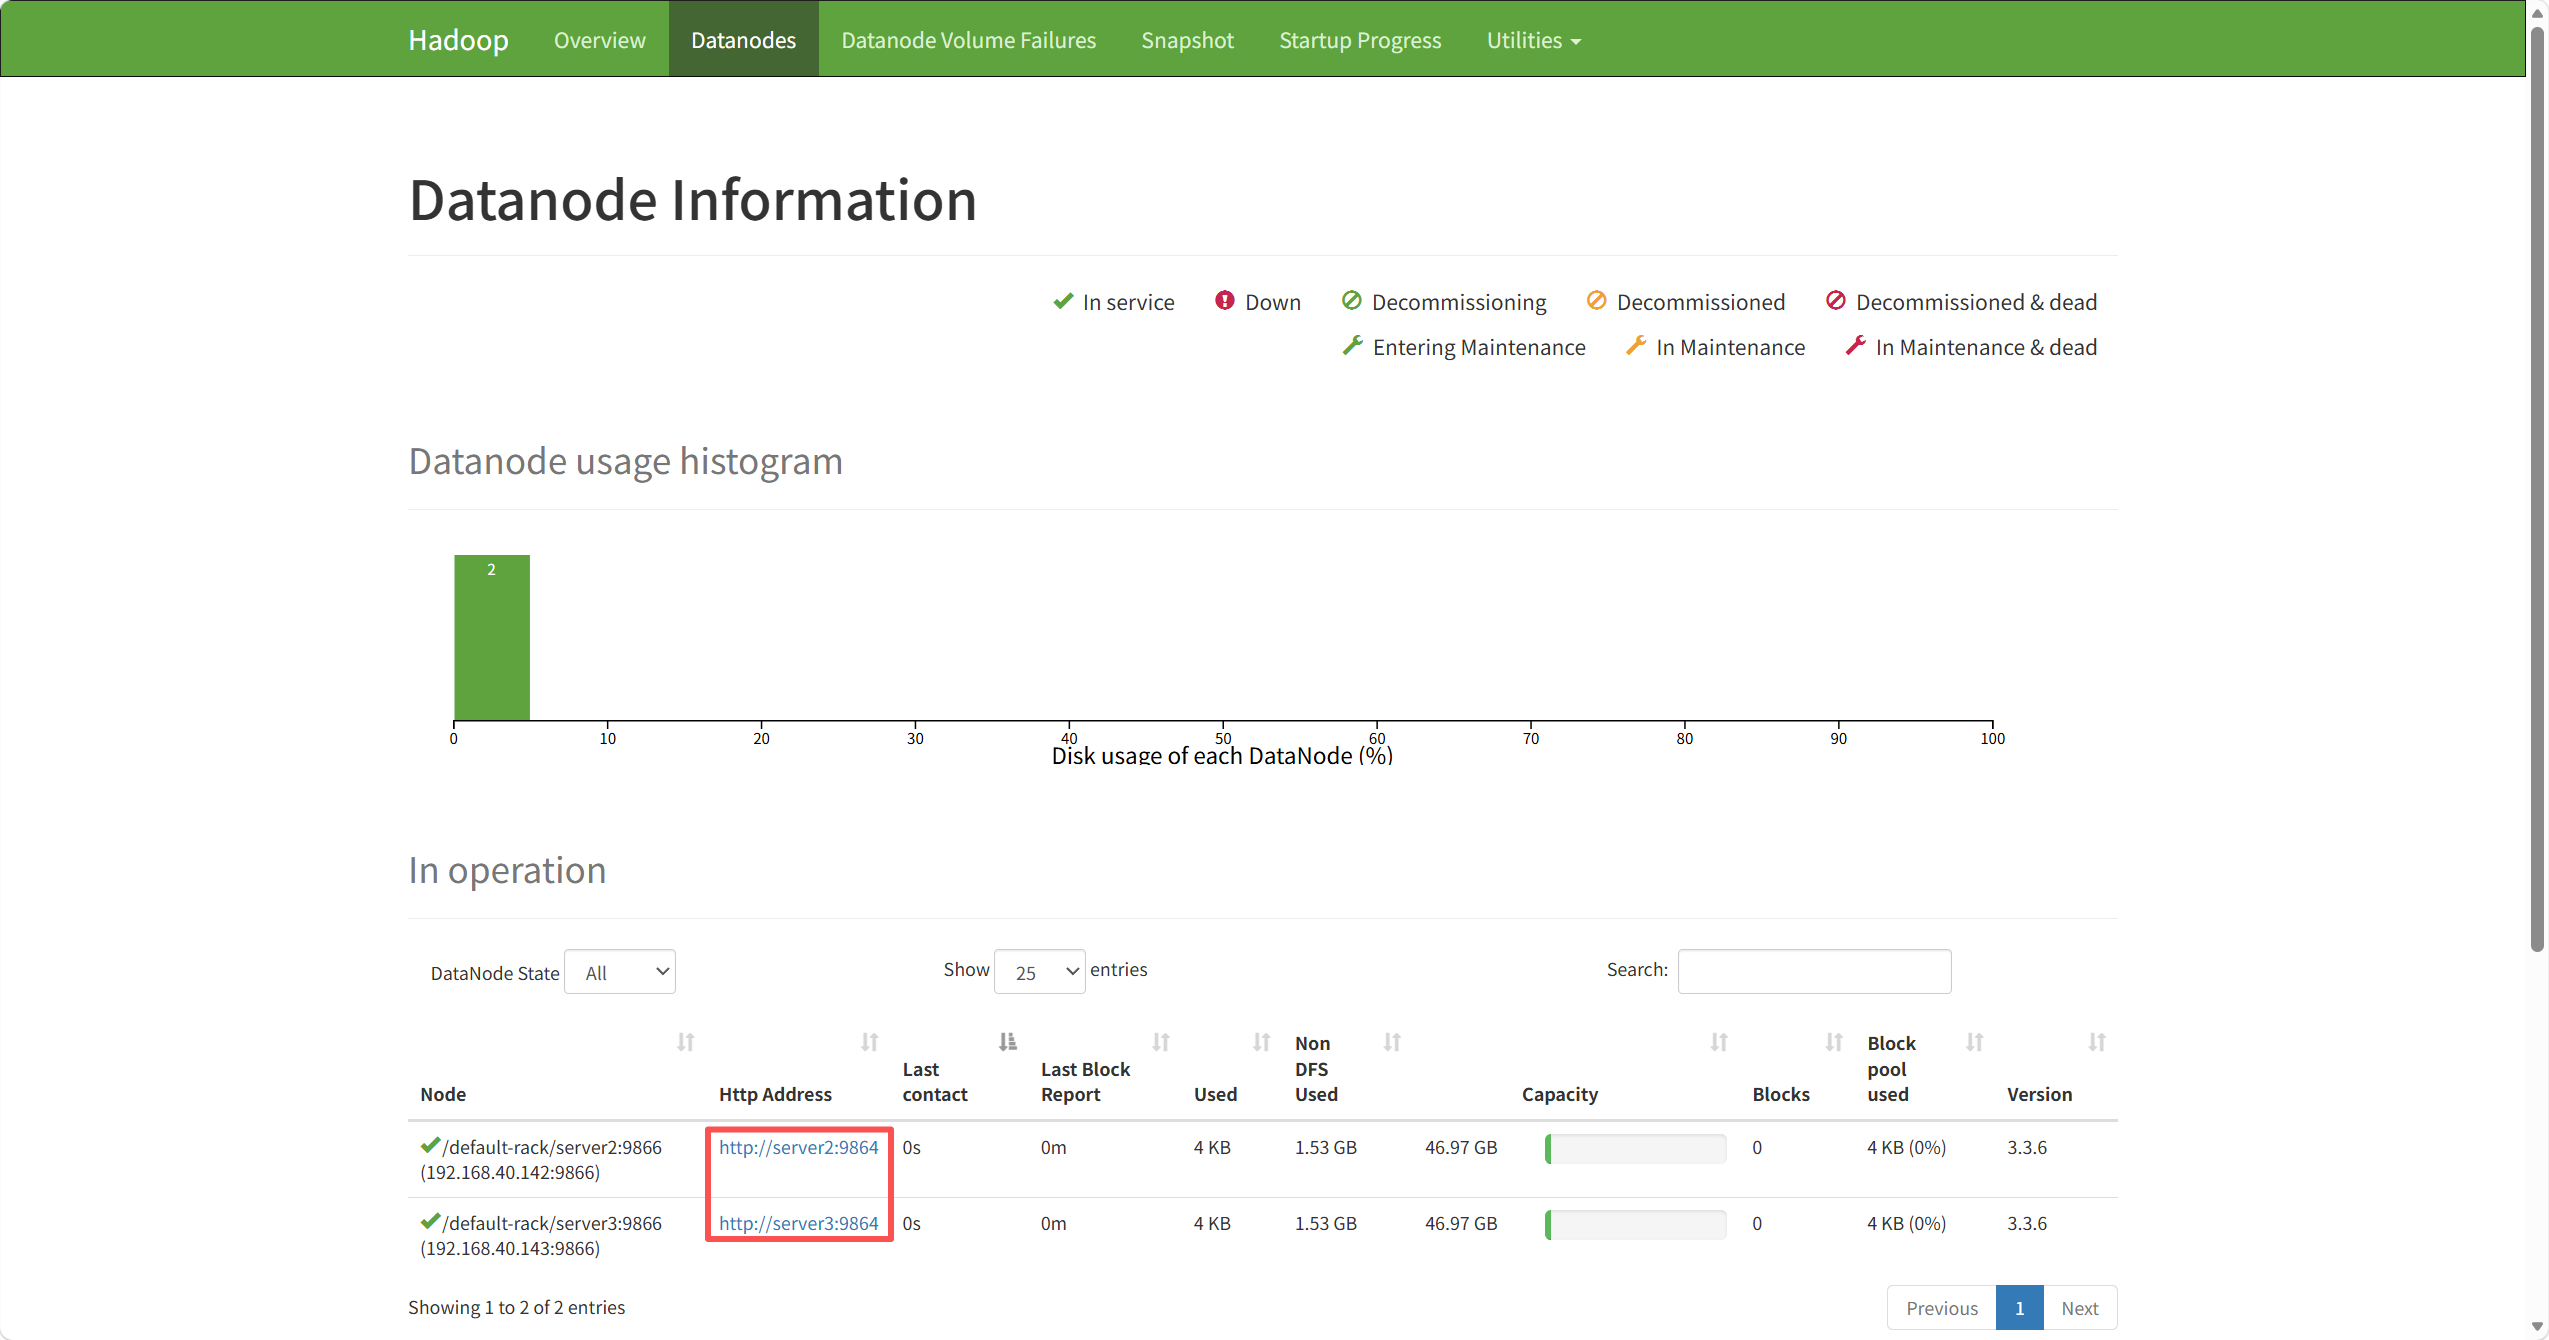2549x1340 pixels.
Task: Click the Next pagination button
Action: tap(2080, 1308)
